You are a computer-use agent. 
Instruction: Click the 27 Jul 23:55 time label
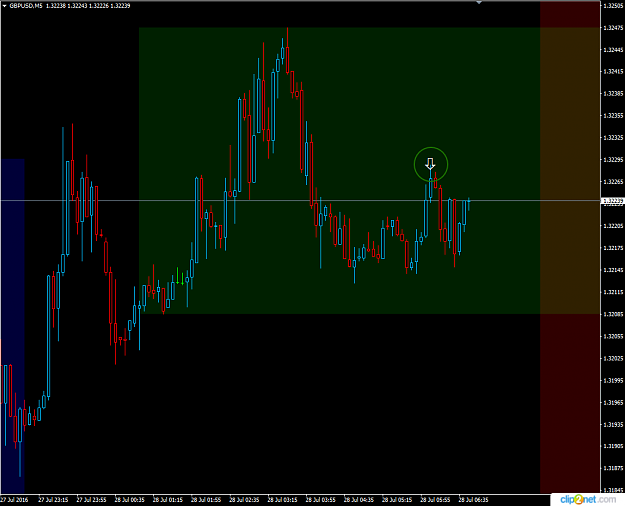91,500
